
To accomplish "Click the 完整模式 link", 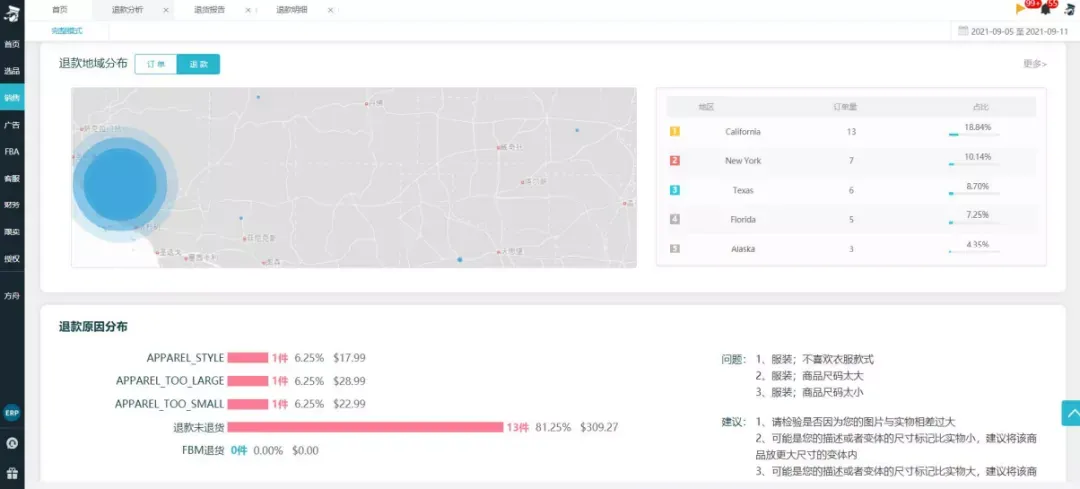I will (67, 31).
